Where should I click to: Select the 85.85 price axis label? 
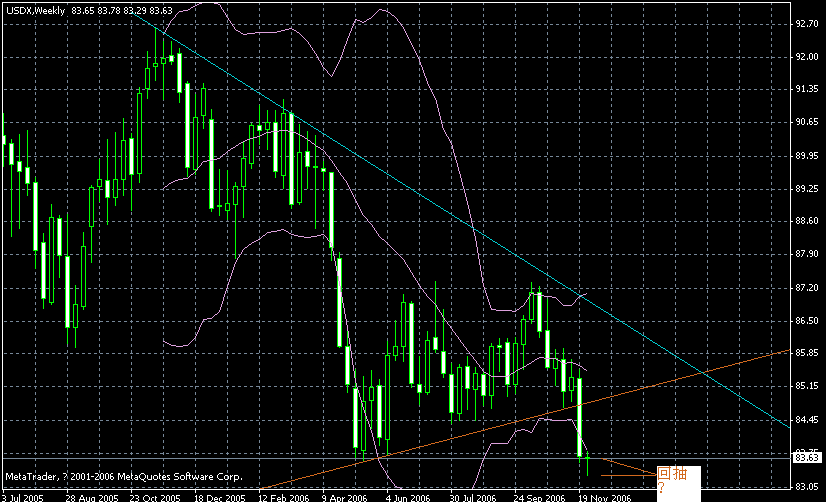pos(807,352)
